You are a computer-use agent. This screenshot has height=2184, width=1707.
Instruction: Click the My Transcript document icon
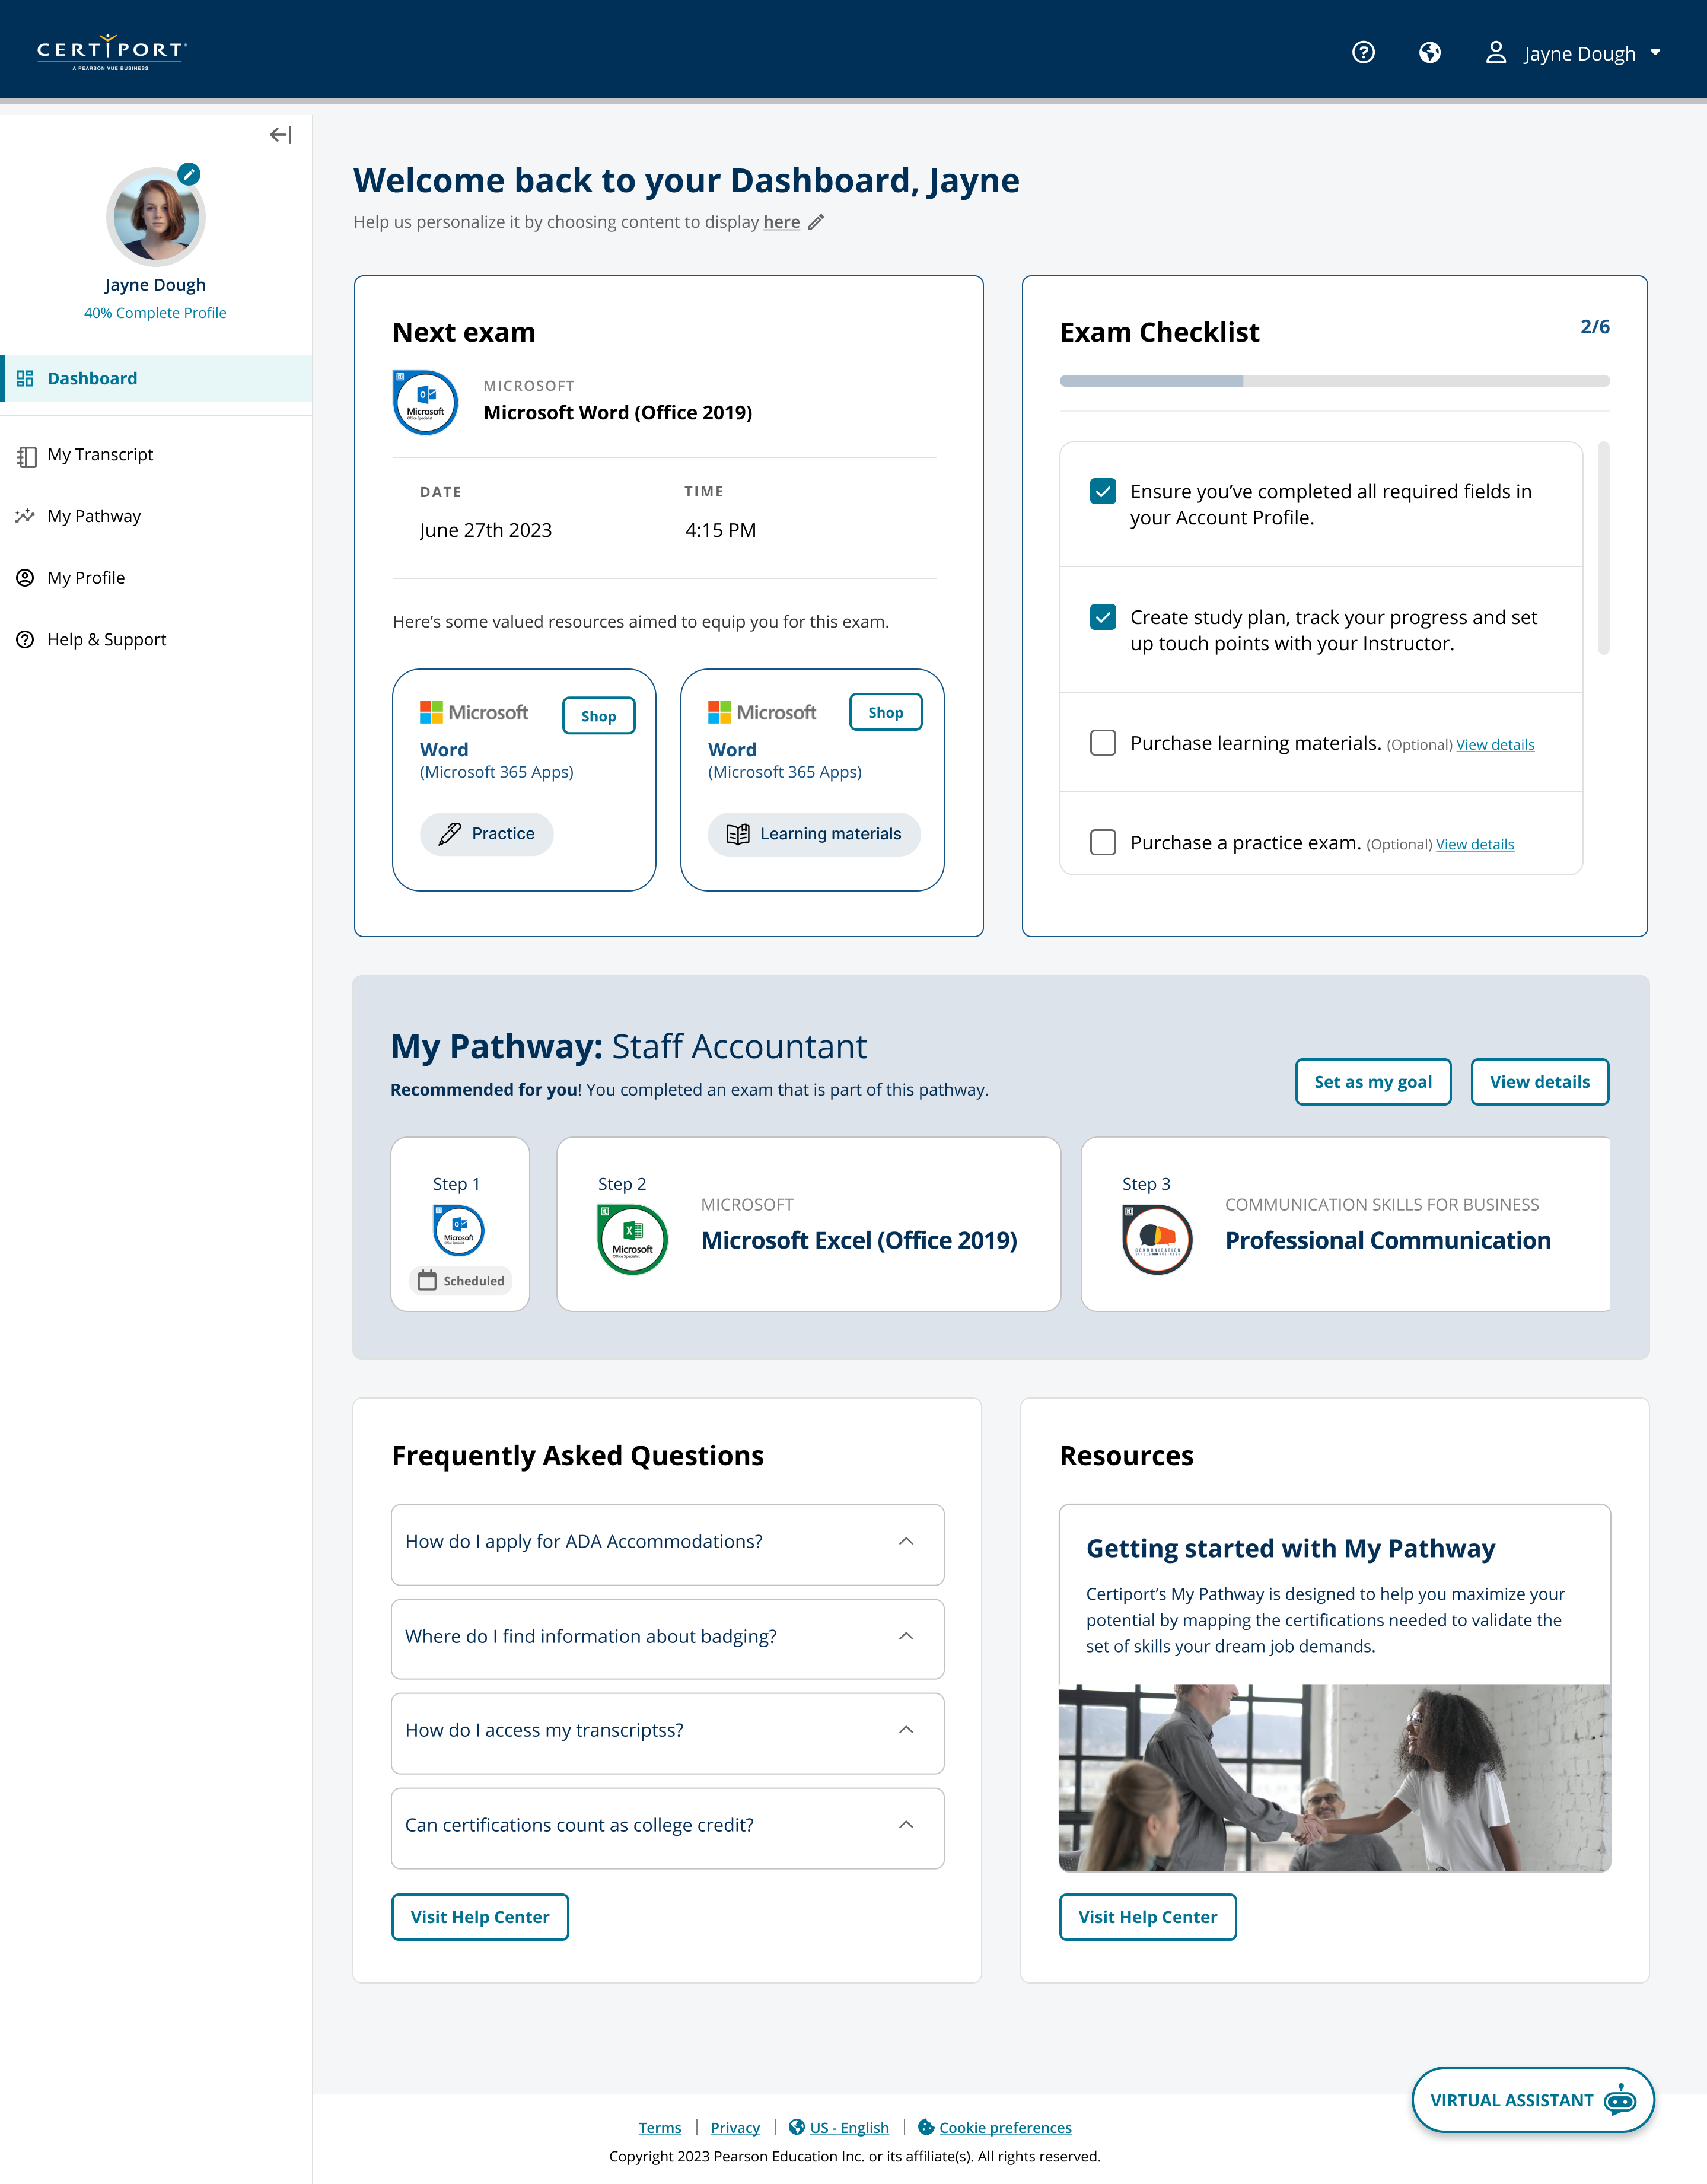[x=26, y=456]
